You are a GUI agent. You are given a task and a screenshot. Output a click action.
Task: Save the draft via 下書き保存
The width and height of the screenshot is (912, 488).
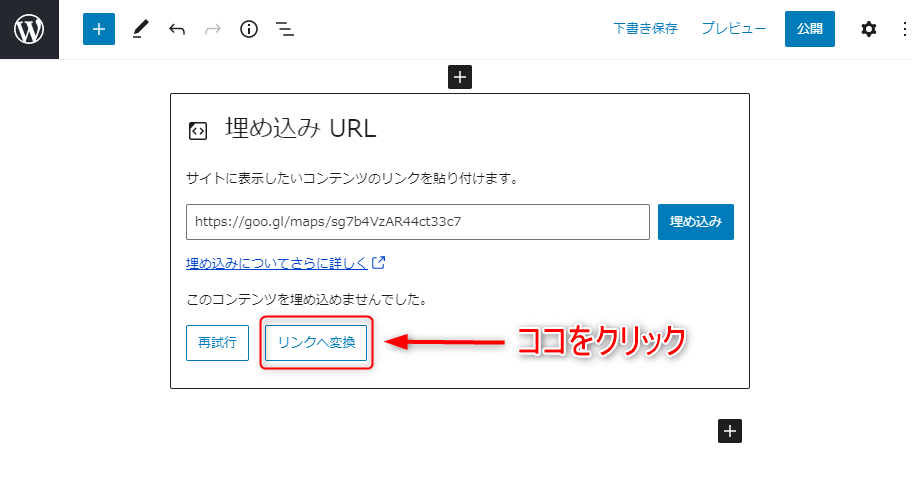[645, 29]
